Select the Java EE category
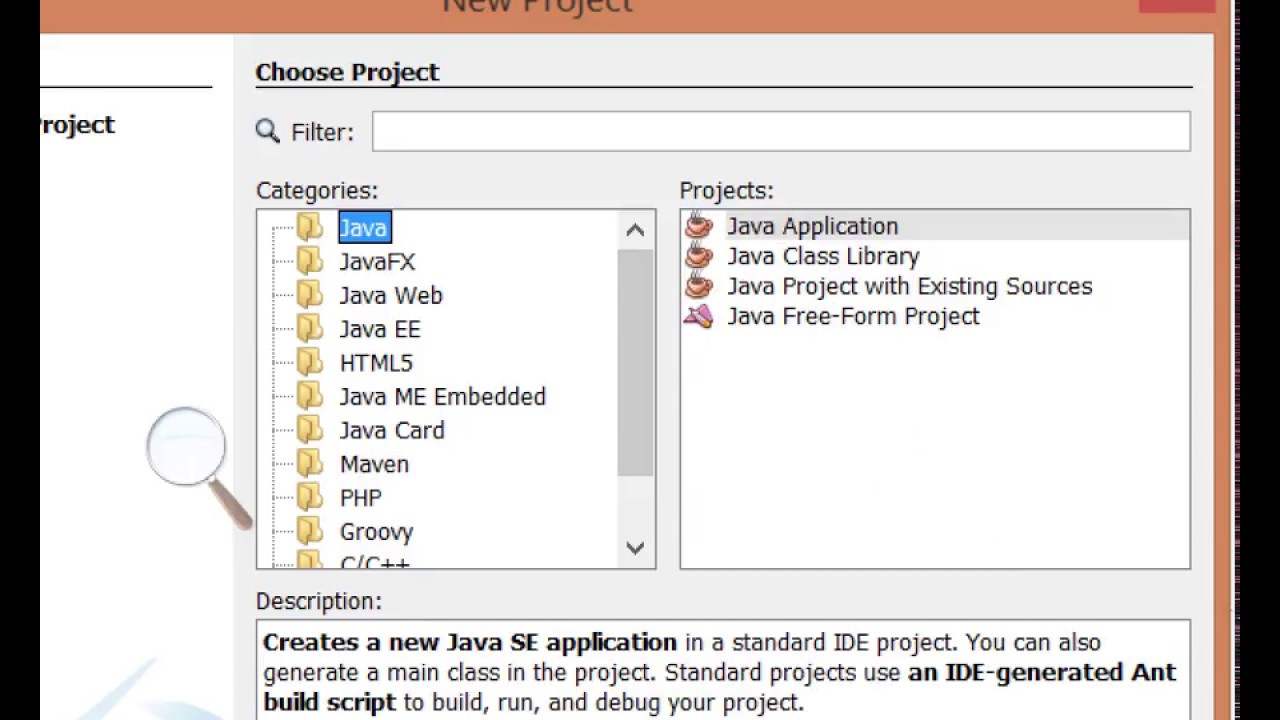1280x720 pixels. pos(380,329)
